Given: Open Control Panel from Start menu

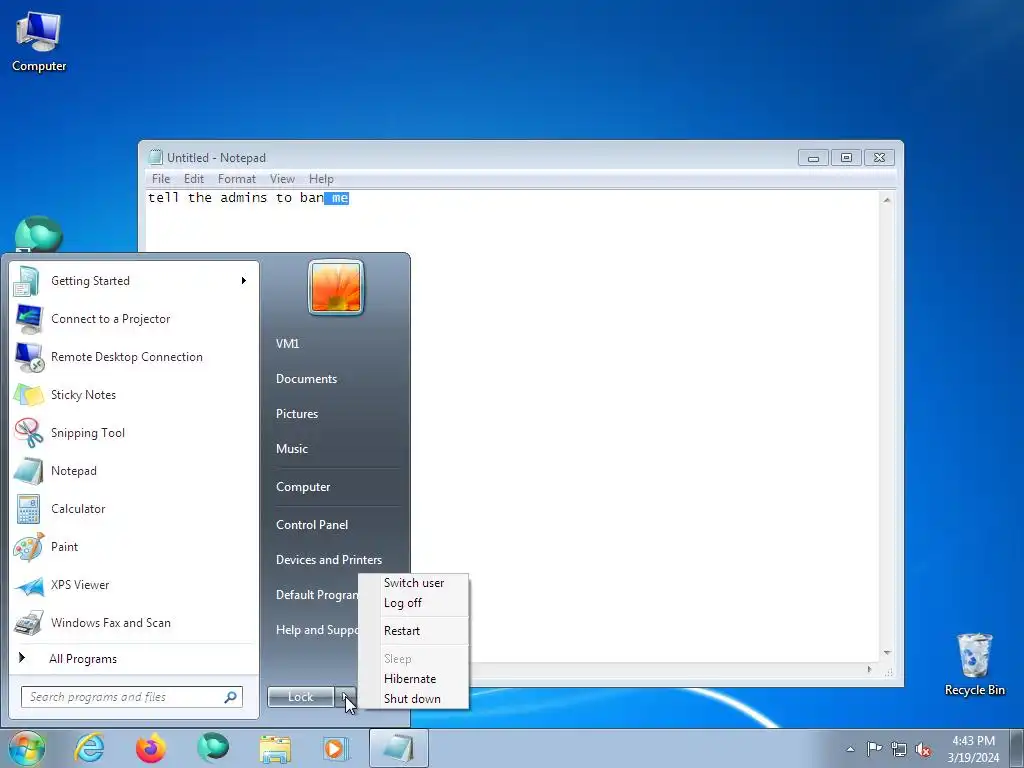Looking at the screenshot, I should pyautogui.click(x=312, y=524).
